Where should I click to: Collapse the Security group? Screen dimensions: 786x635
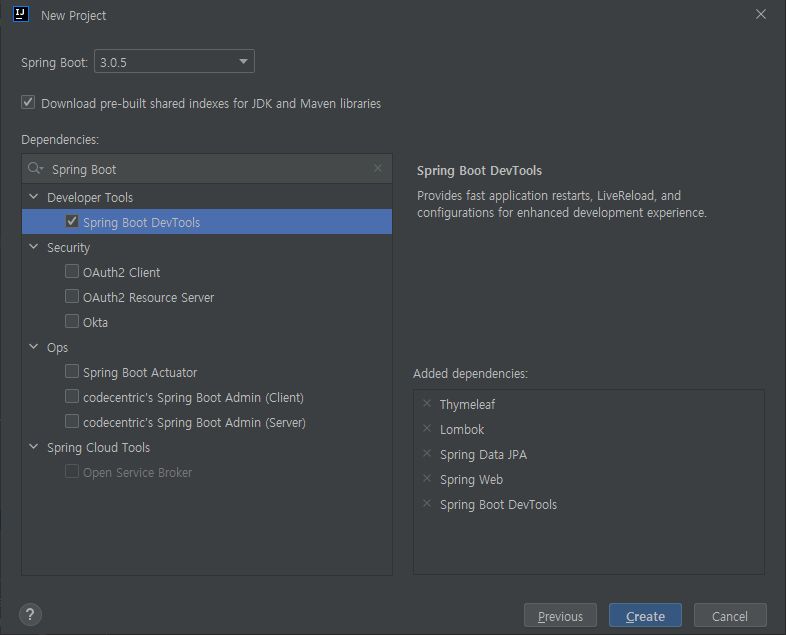(34, 247)
